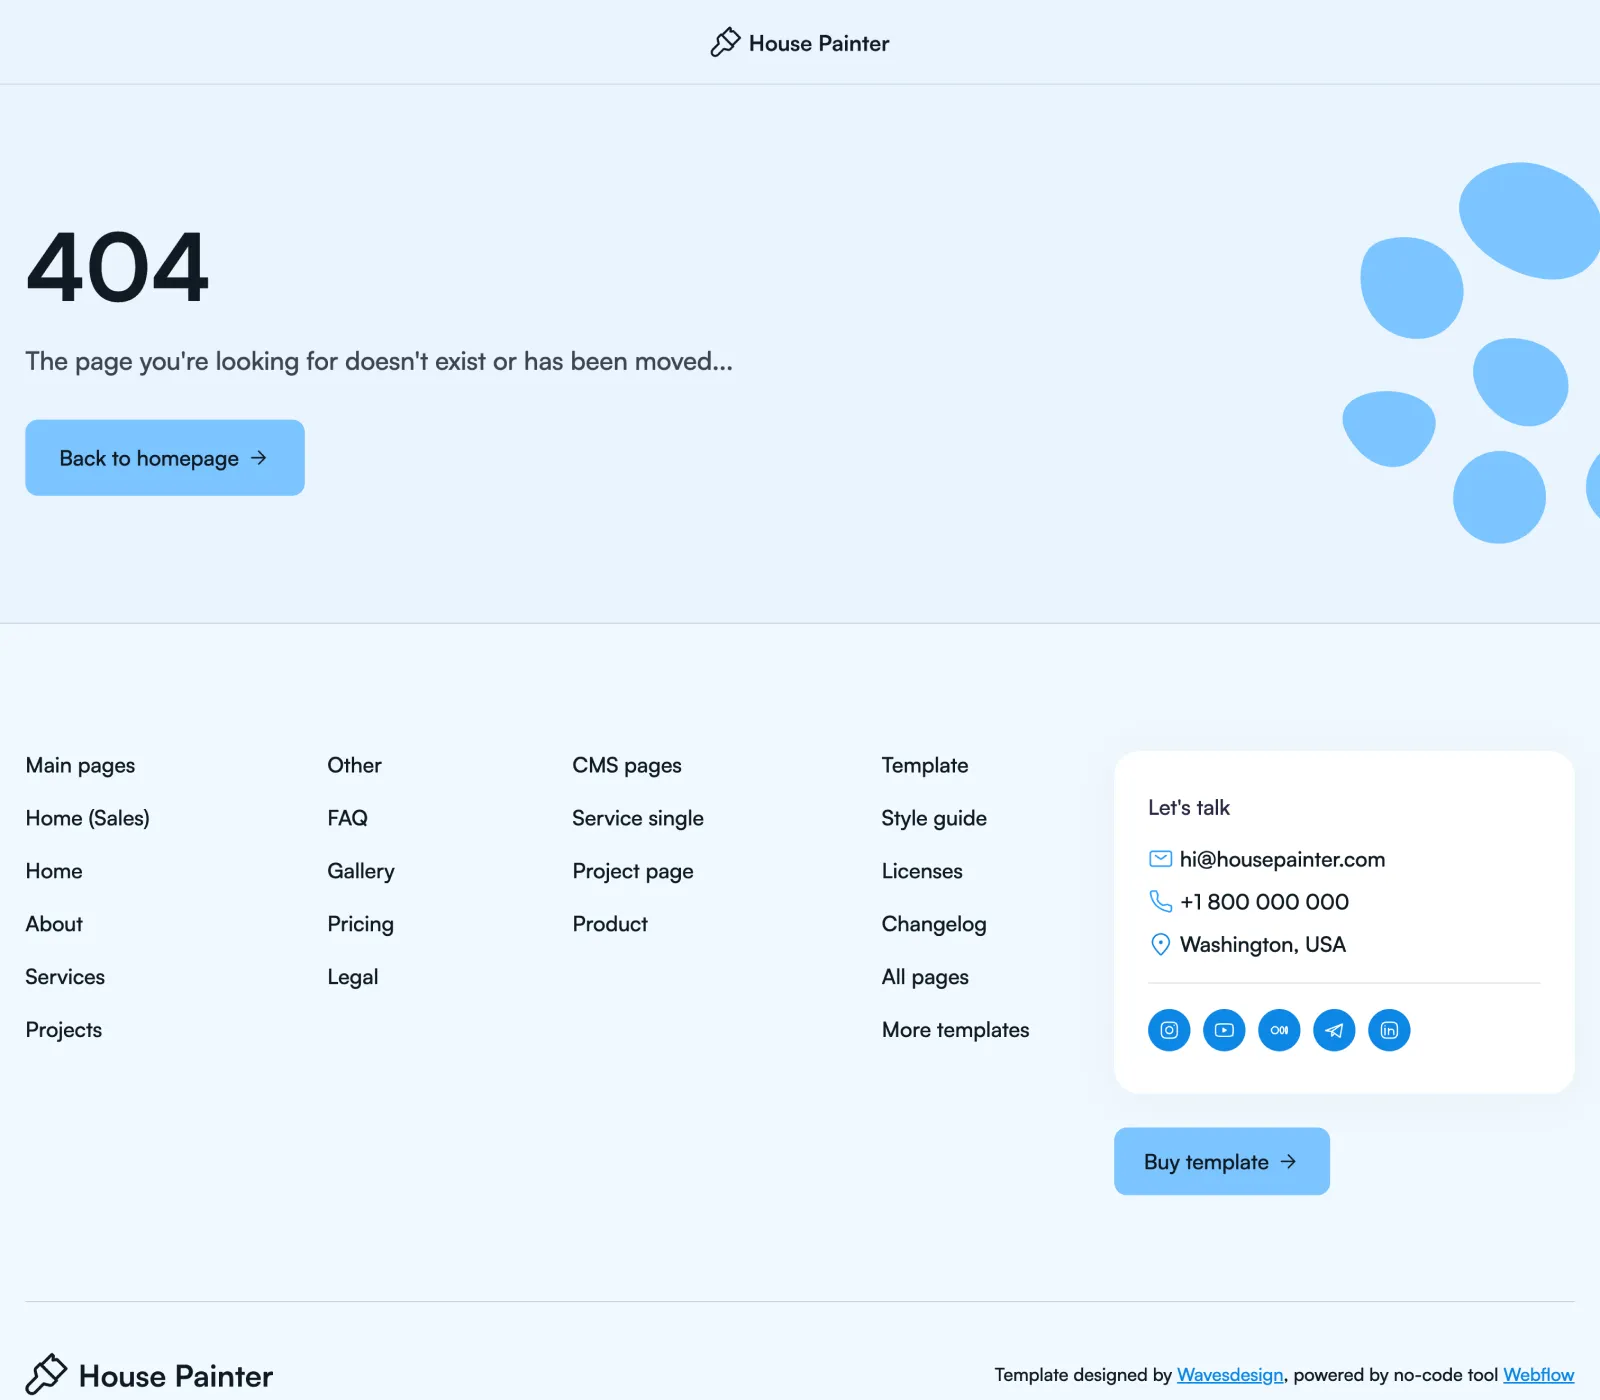1600x1400 pixels.
Task: Click the paintbrush logo icon in header
Action: (x=725, y=42)
